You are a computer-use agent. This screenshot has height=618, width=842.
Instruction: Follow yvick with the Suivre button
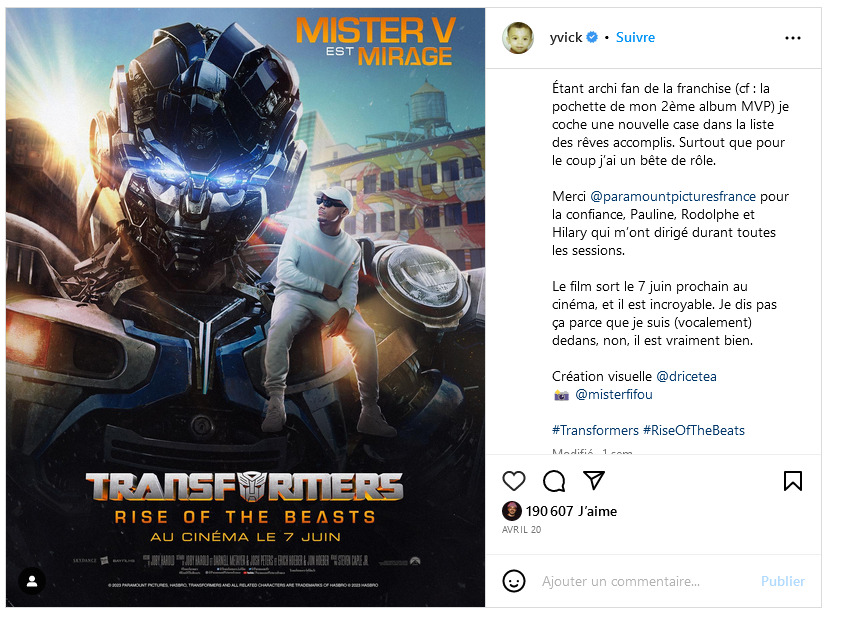coord(635,38)
